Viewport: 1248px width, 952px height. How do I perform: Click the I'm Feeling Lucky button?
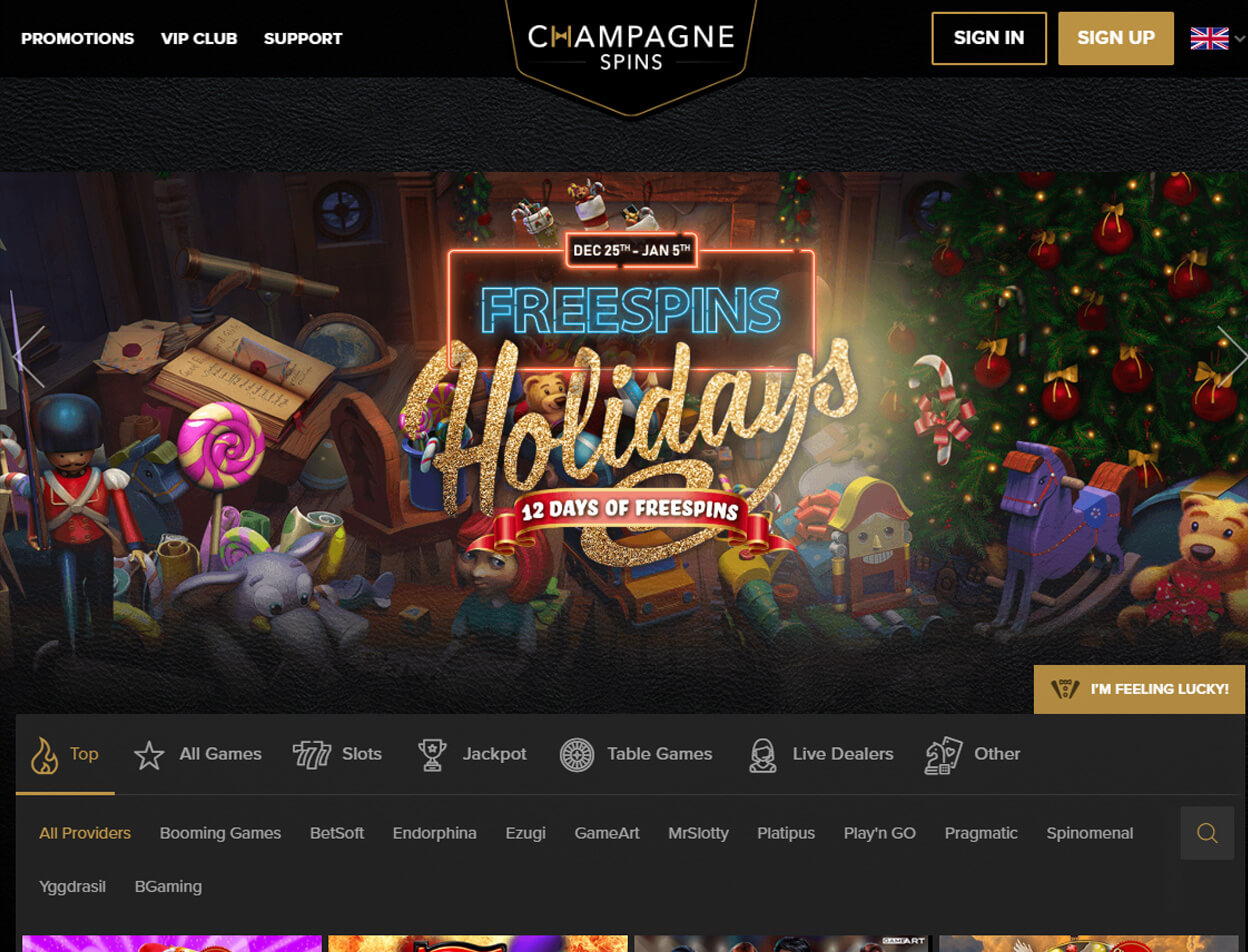pyautogui.click(x=1141, y=689)
